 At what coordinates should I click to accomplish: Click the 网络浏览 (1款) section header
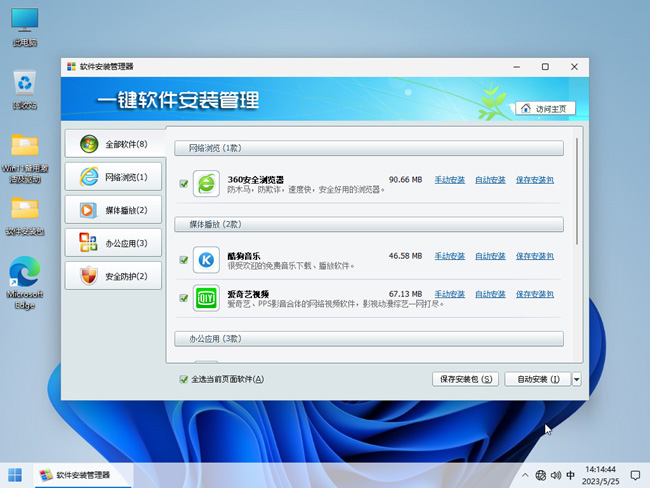[x=369, y=148]
